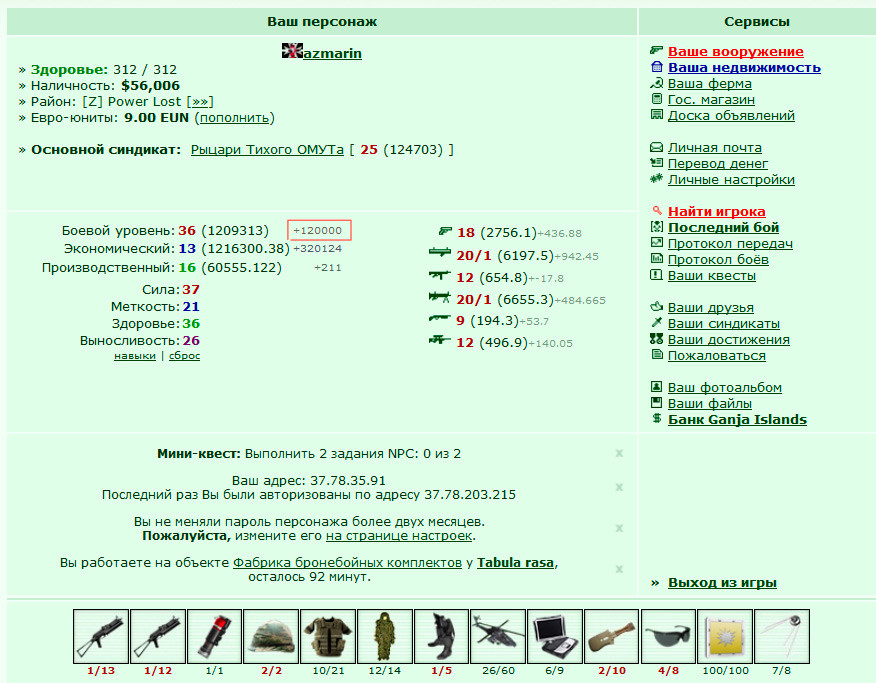
Task: Open Ваша недвижимость
Action: 744,68
